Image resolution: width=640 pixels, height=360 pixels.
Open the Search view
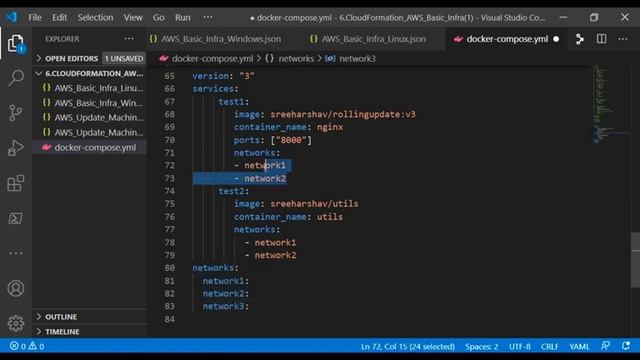pos(16,78)
